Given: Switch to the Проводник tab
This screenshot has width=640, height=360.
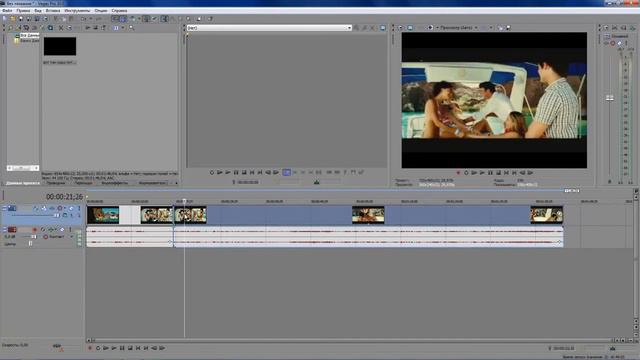Looking at the screenshot, I should coord(56,183).
